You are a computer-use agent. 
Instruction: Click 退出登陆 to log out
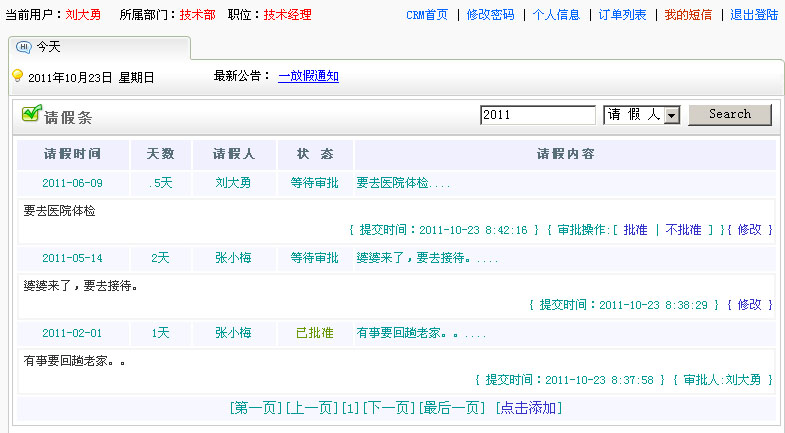[754, 15]
